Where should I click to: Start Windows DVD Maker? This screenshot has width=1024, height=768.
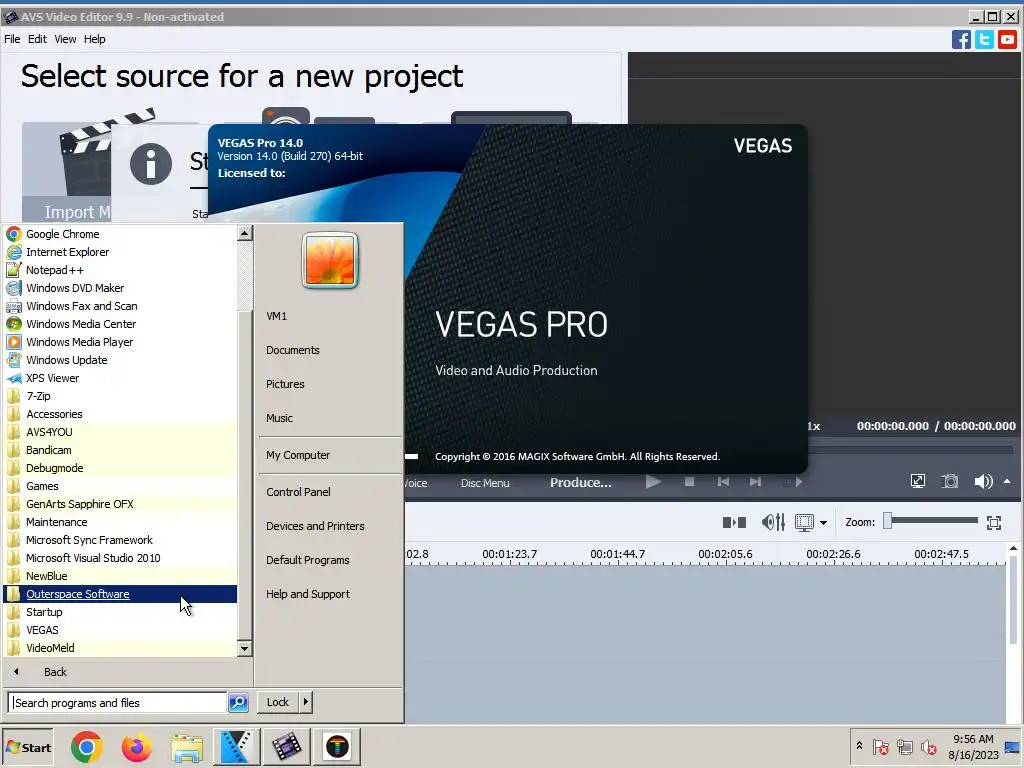point(120,288)
